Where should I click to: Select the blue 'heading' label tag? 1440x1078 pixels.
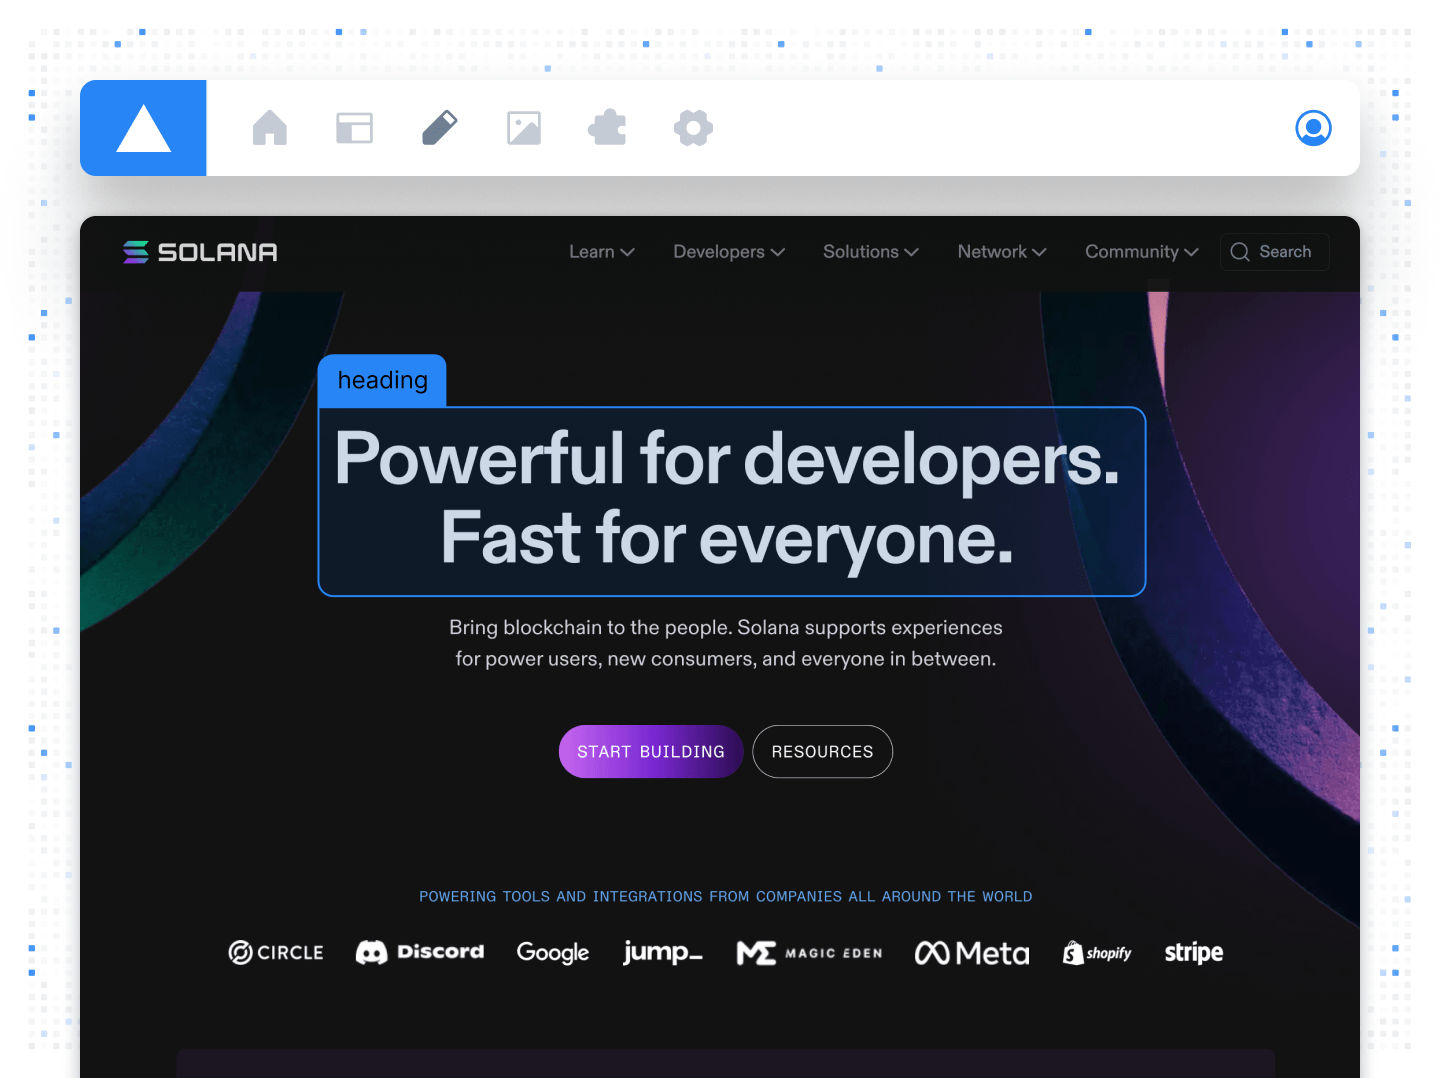(x=382, y=381)
